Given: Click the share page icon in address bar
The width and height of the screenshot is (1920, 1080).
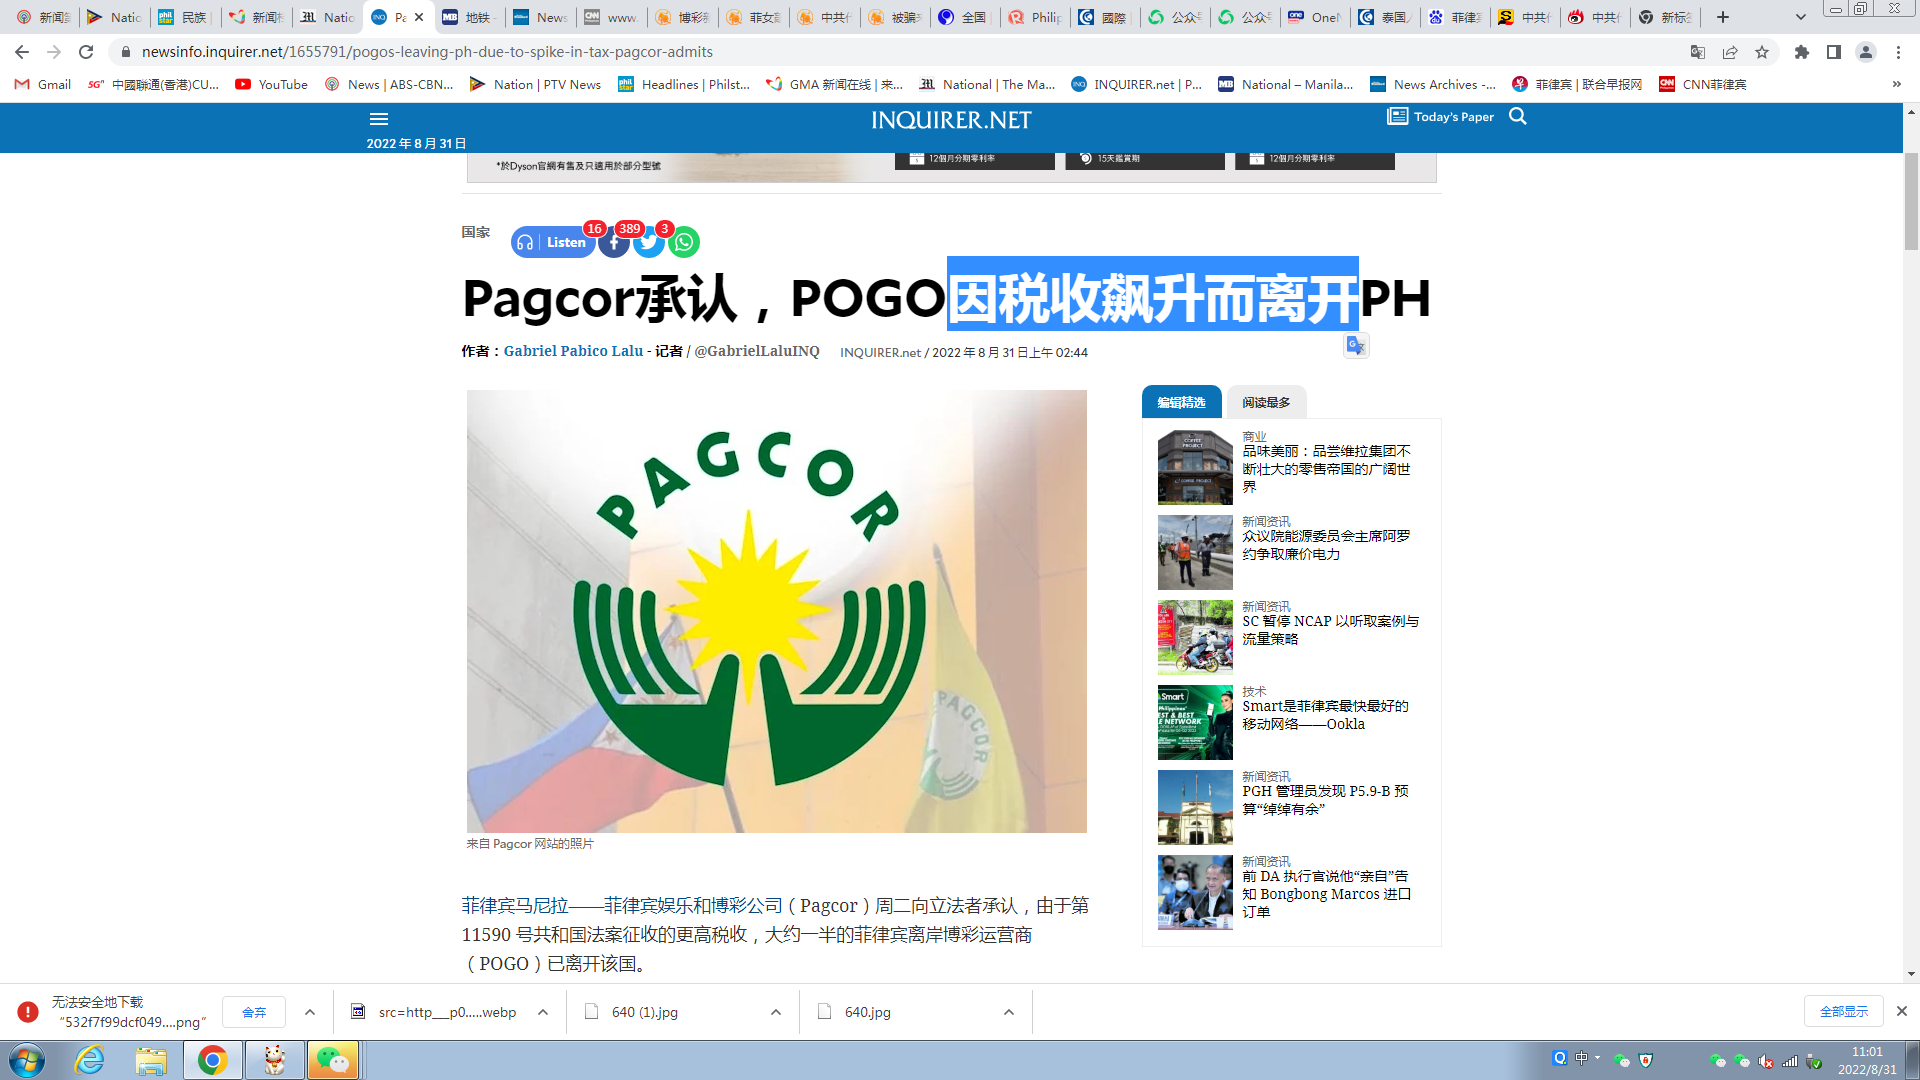Looking at the screenshot, I should point(1730,52).
